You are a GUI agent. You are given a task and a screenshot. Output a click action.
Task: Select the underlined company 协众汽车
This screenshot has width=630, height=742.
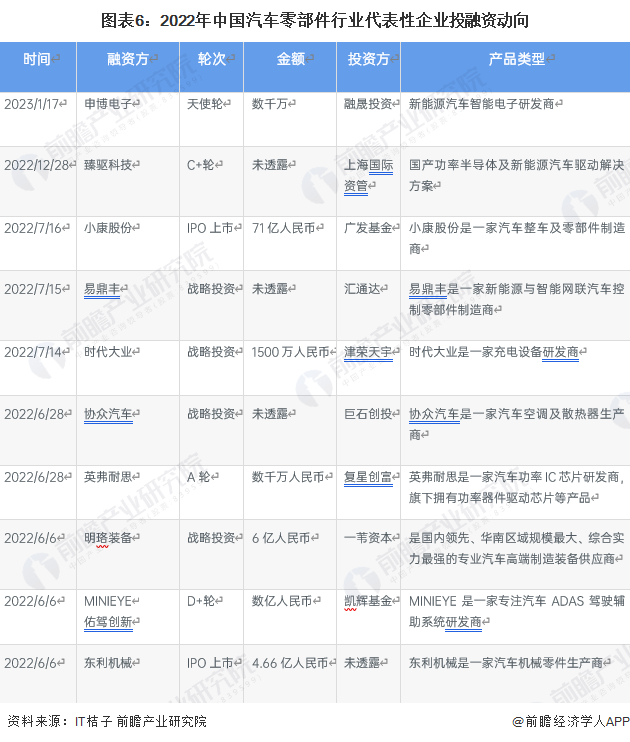click(x=108, y=415)
